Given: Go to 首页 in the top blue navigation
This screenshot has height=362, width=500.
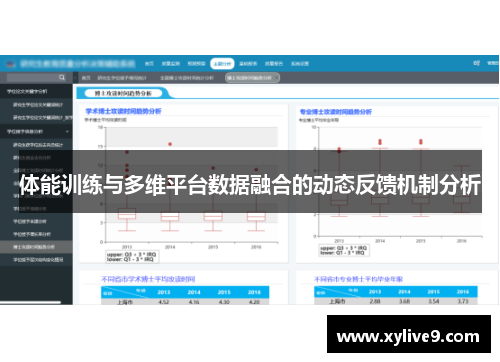Looking at the screenshot, I should [149, 64].
